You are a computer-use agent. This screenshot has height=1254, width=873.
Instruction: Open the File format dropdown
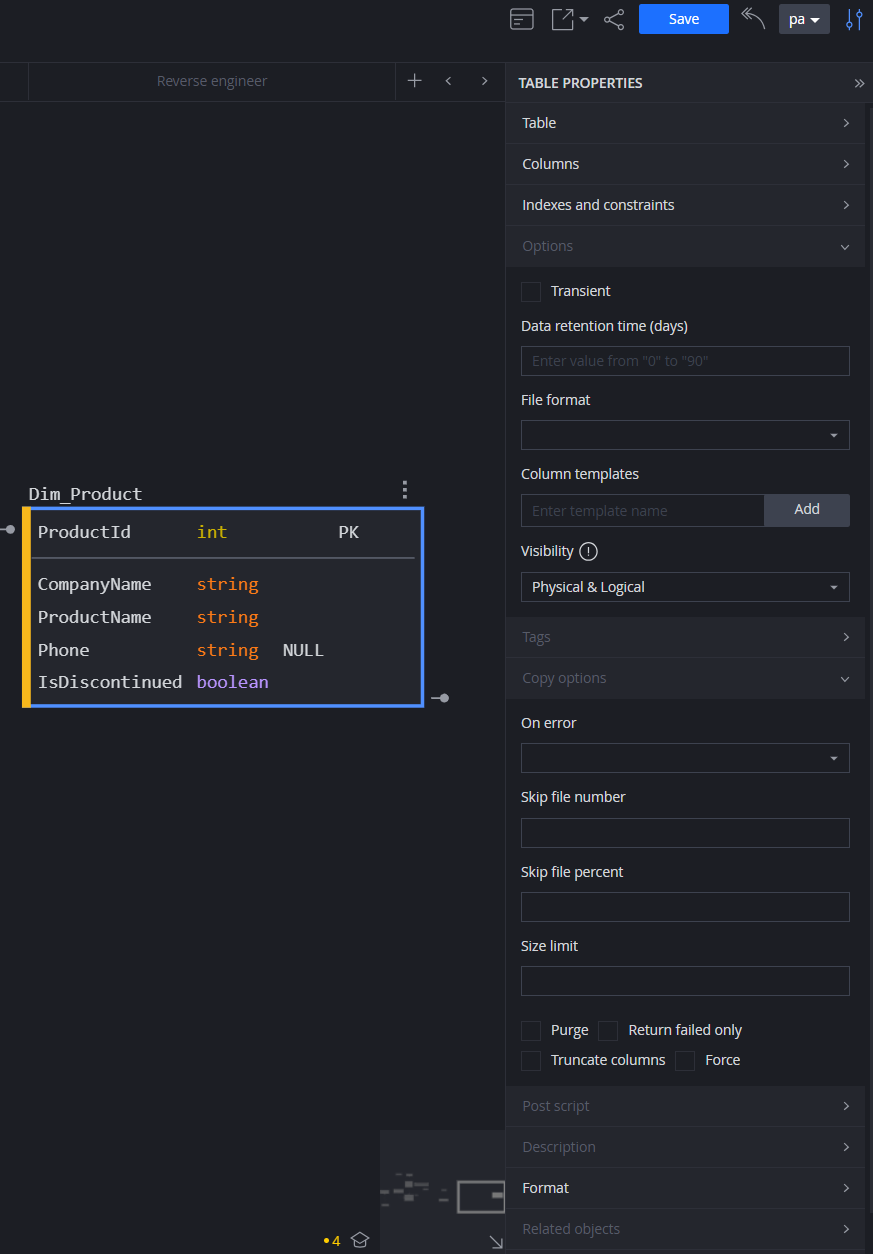685,434
